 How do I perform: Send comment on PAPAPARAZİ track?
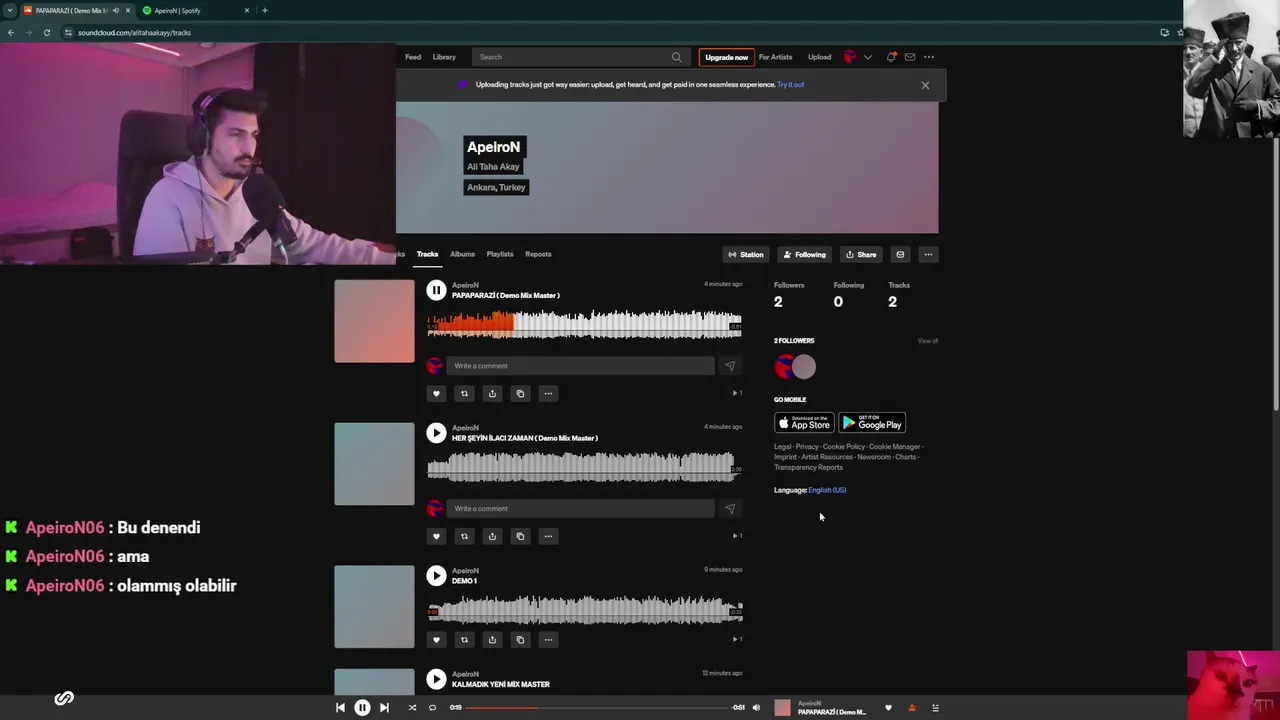[x=730, y=366]
